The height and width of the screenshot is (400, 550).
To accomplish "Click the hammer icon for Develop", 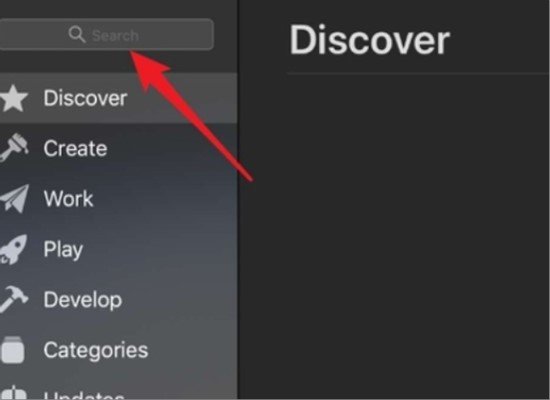I will coord(14,299).
